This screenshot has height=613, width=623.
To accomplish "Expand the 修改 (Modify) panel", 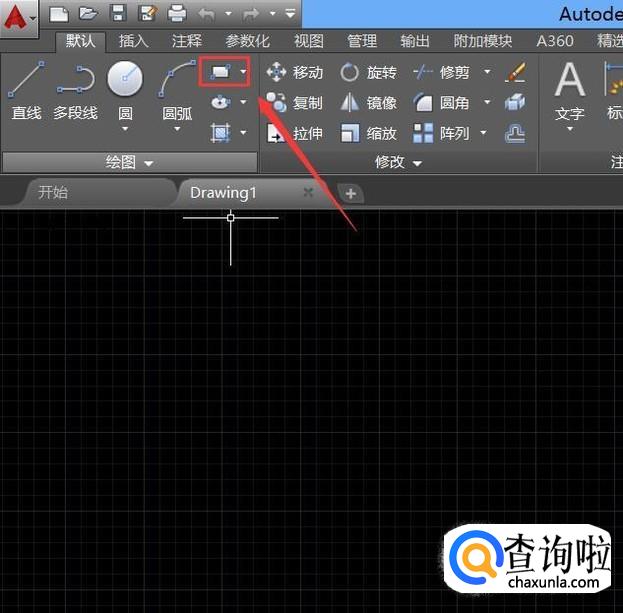I will 399,162.
